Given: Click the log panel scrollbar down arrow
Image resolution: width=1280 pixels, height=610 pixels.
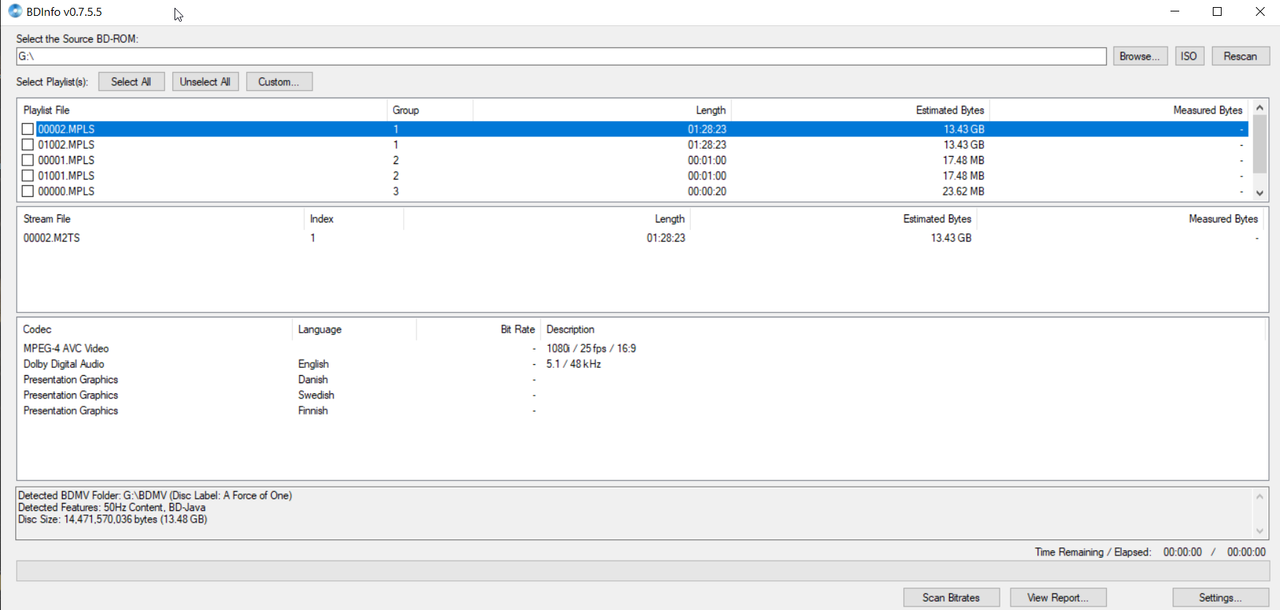Looking at the screenshot, I should coord(1260,531).
